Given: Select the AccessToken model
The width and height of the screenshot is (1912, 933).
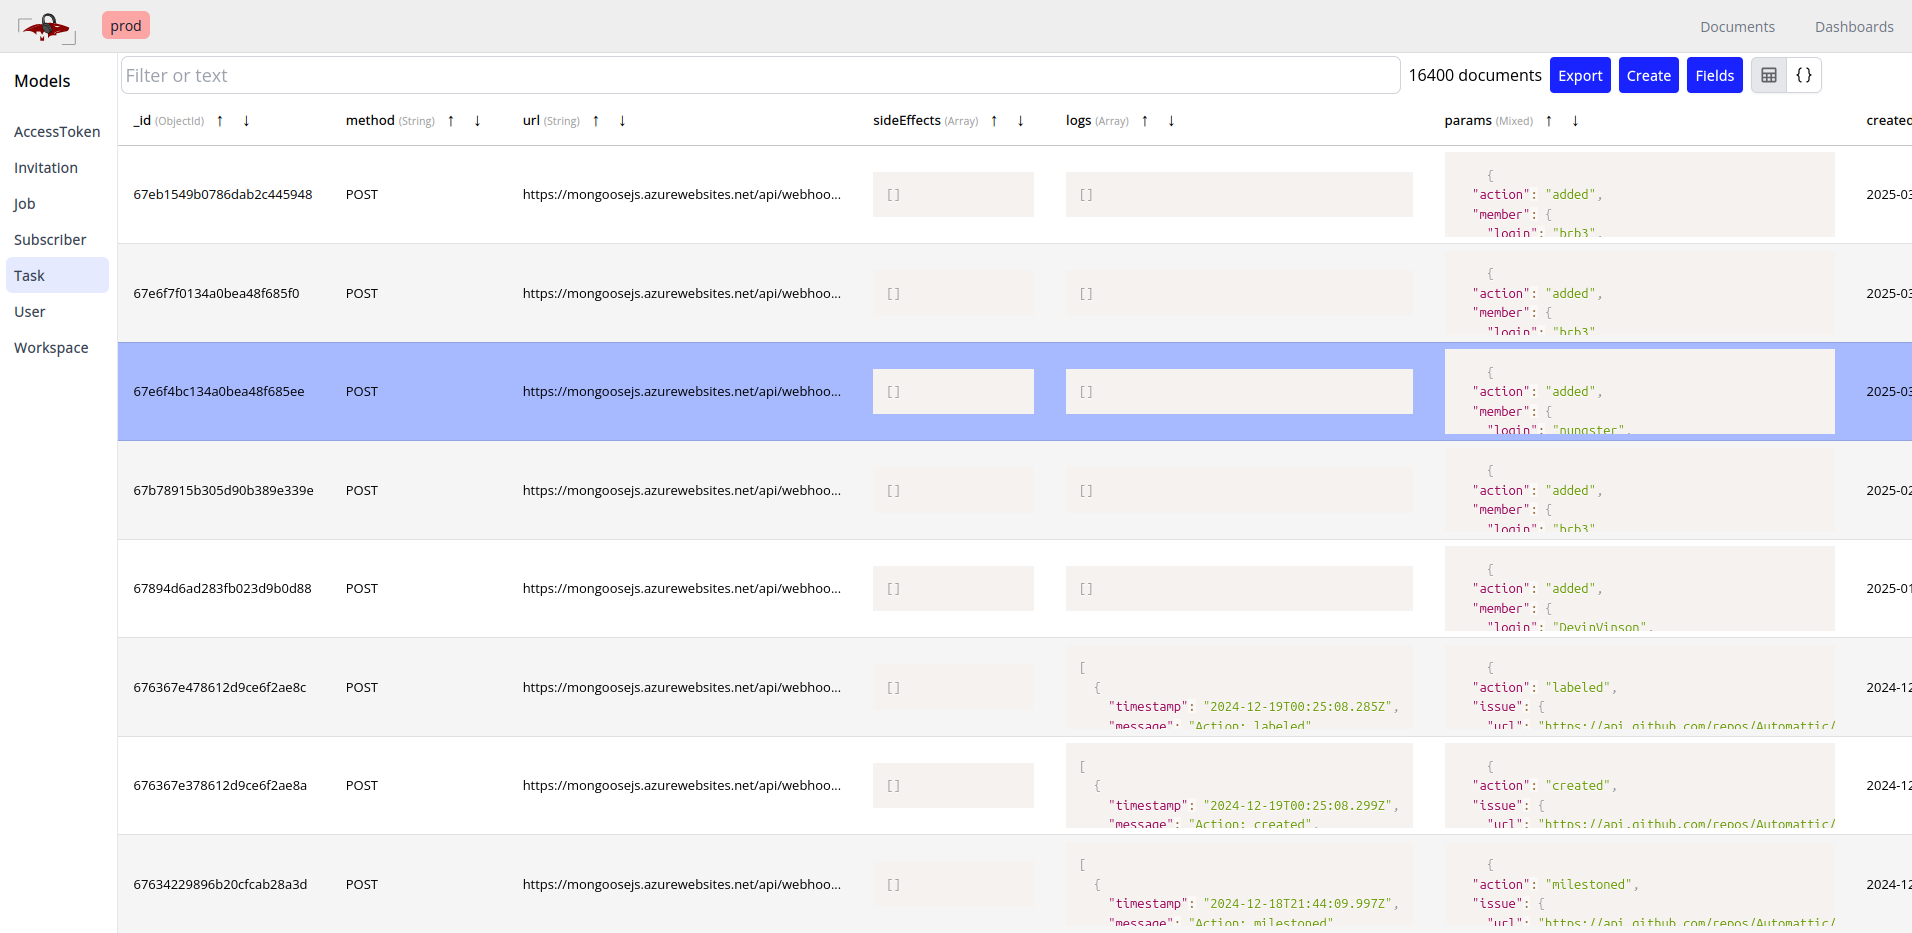Looking at the screenshot, I should 57,132.
